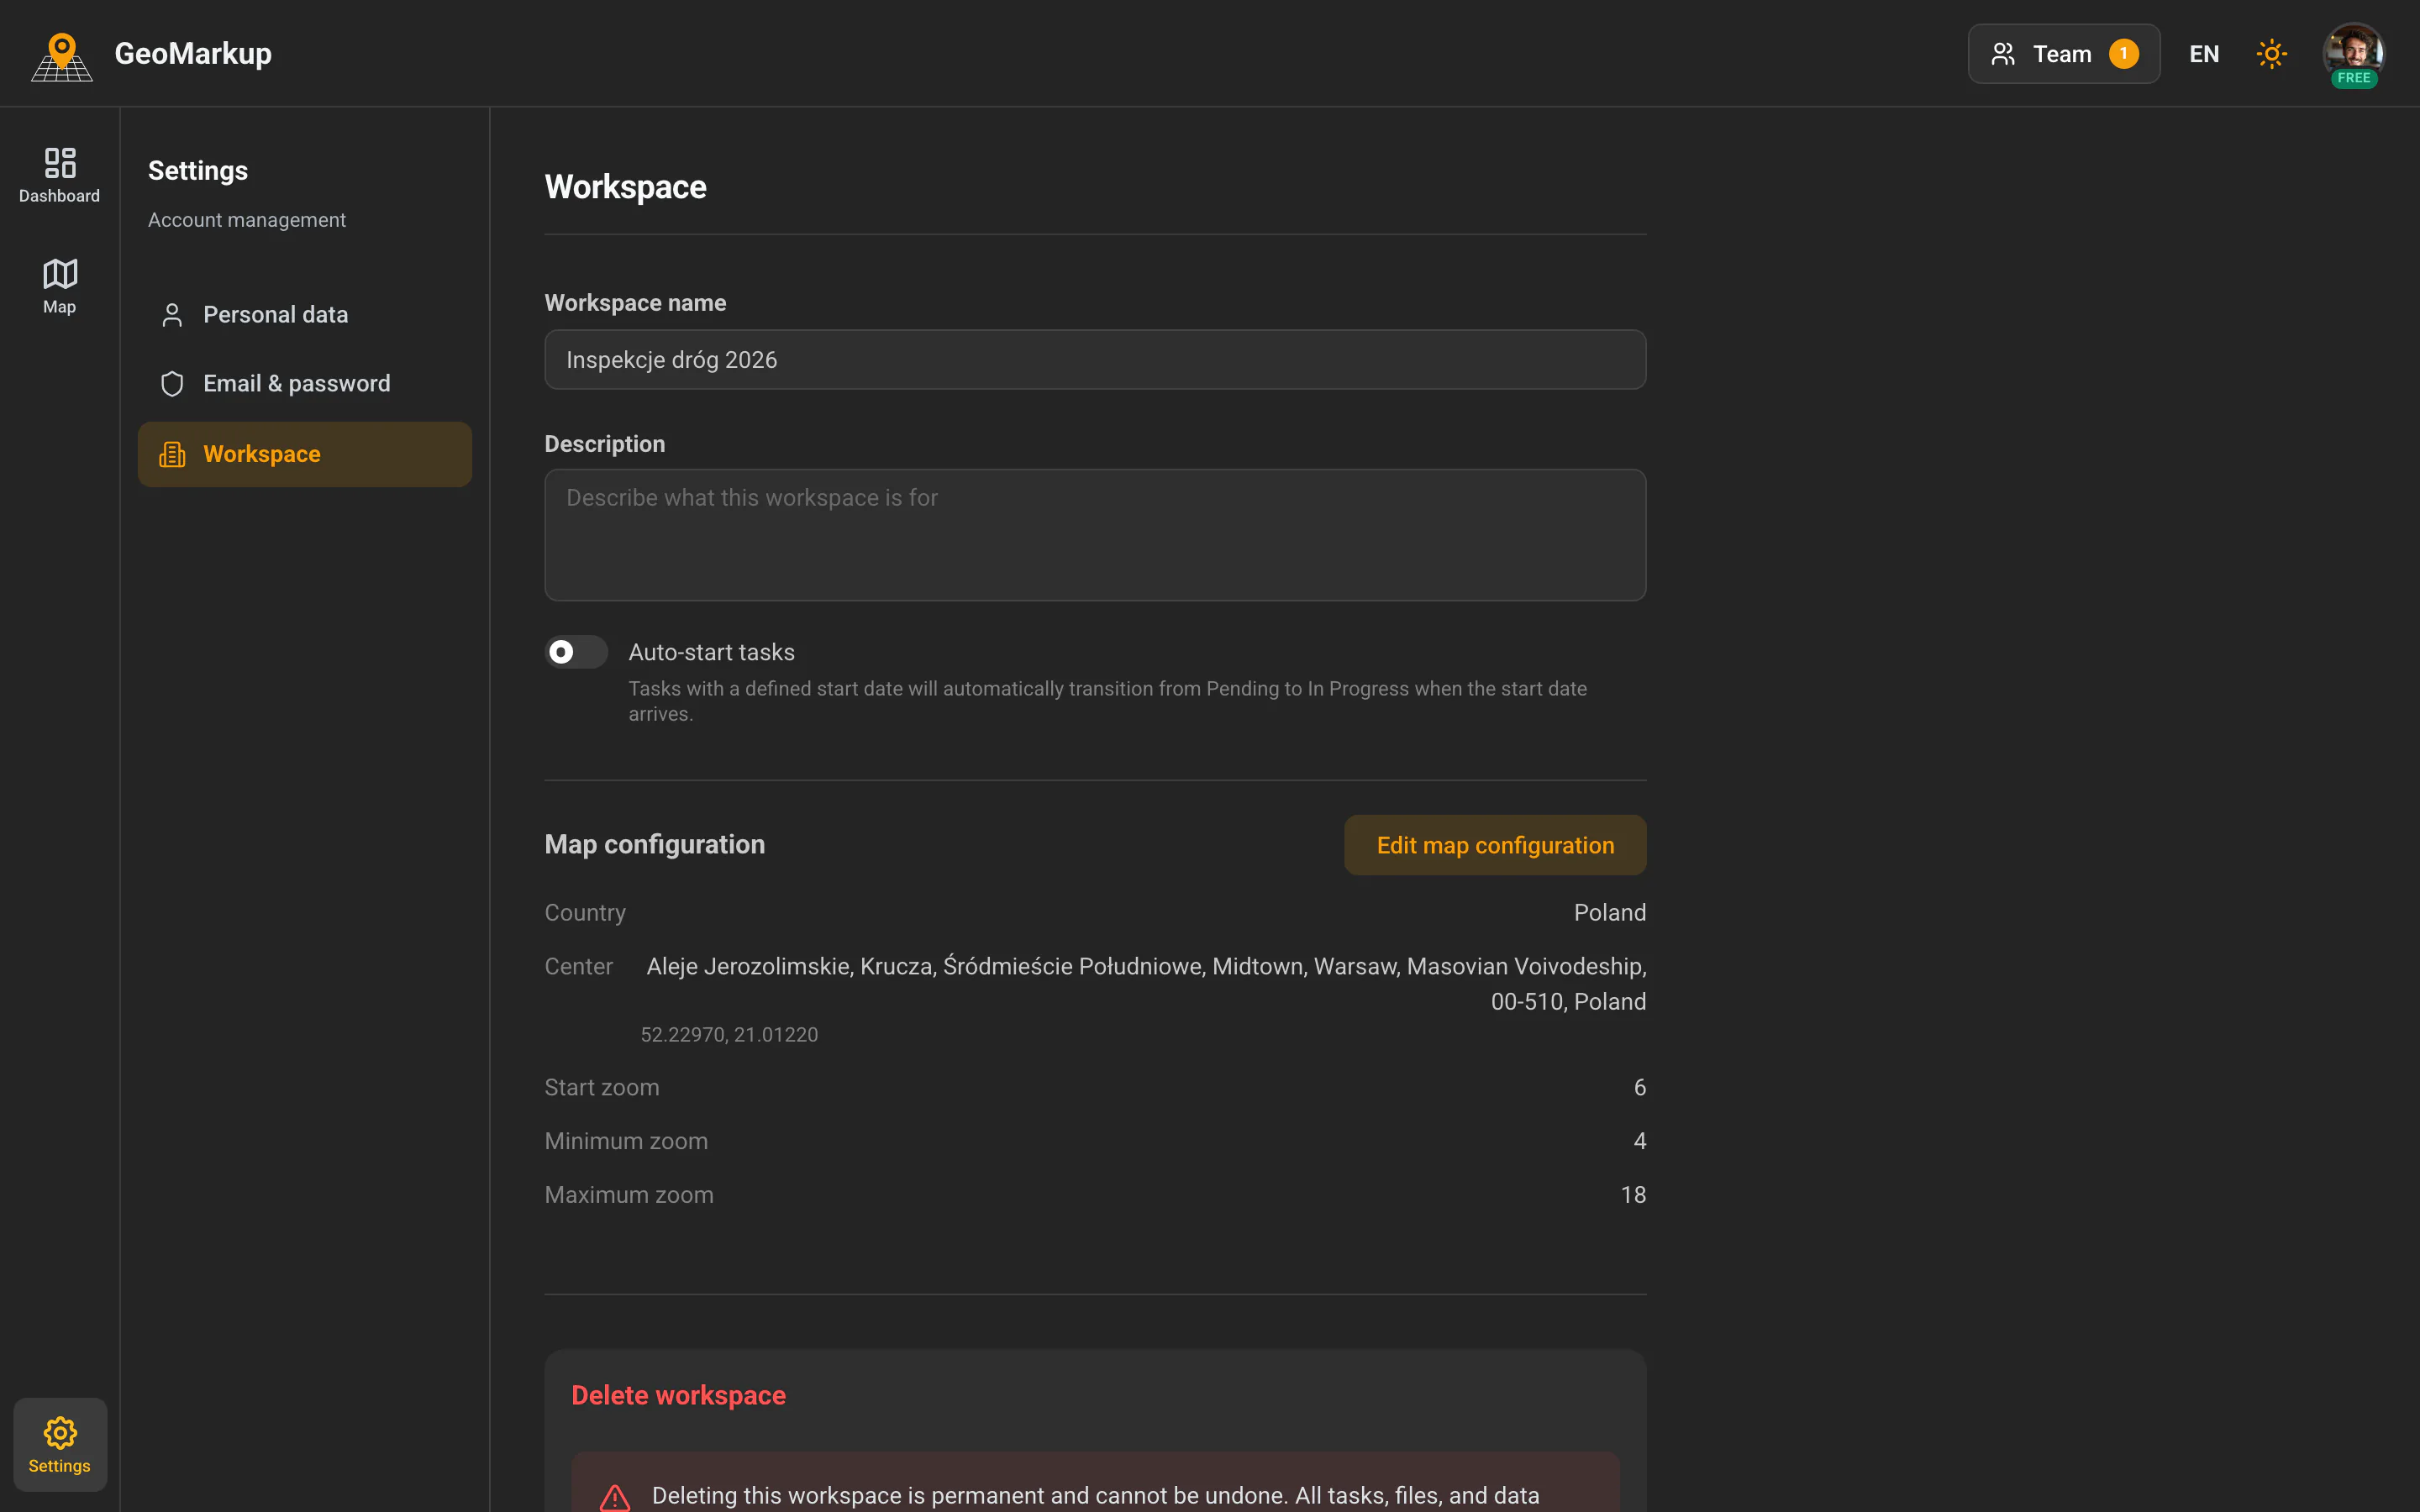Viewport: 2420px width, 1512px height.
Task: Open the EN language selector
Action: pos(2204,54)
